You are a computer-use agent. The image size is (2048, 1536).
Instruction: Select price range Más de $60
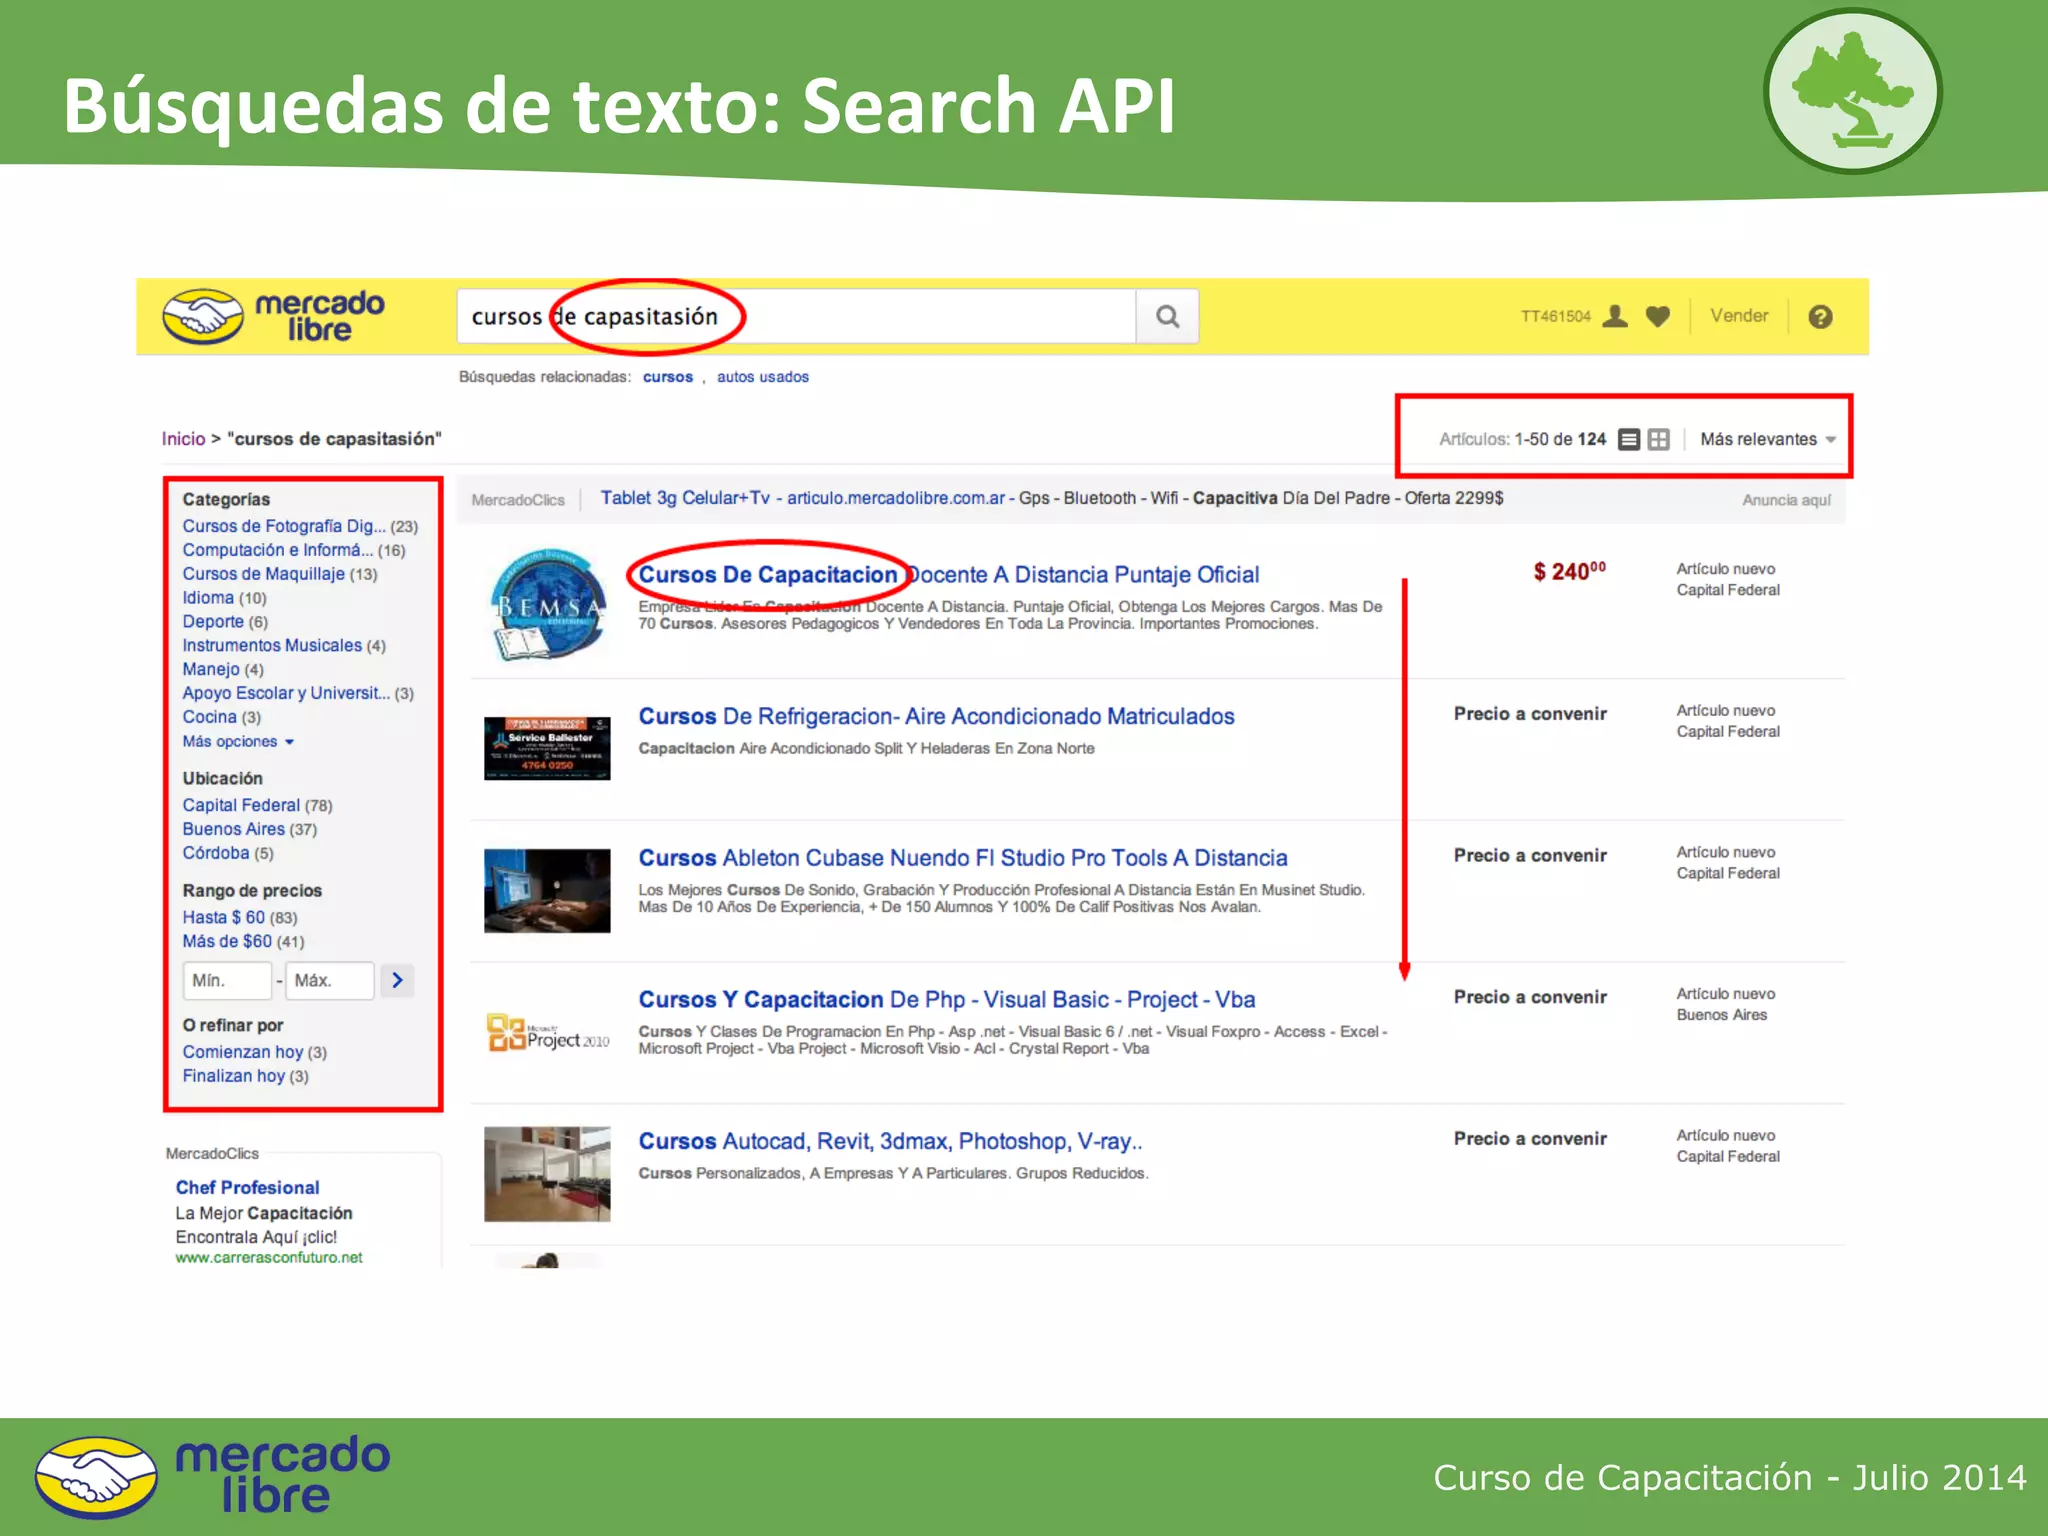click(227, 941)
